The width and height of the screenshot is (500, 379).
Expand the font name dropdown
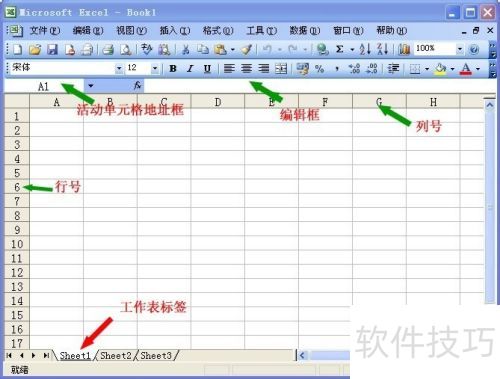[x=119, y=69]
